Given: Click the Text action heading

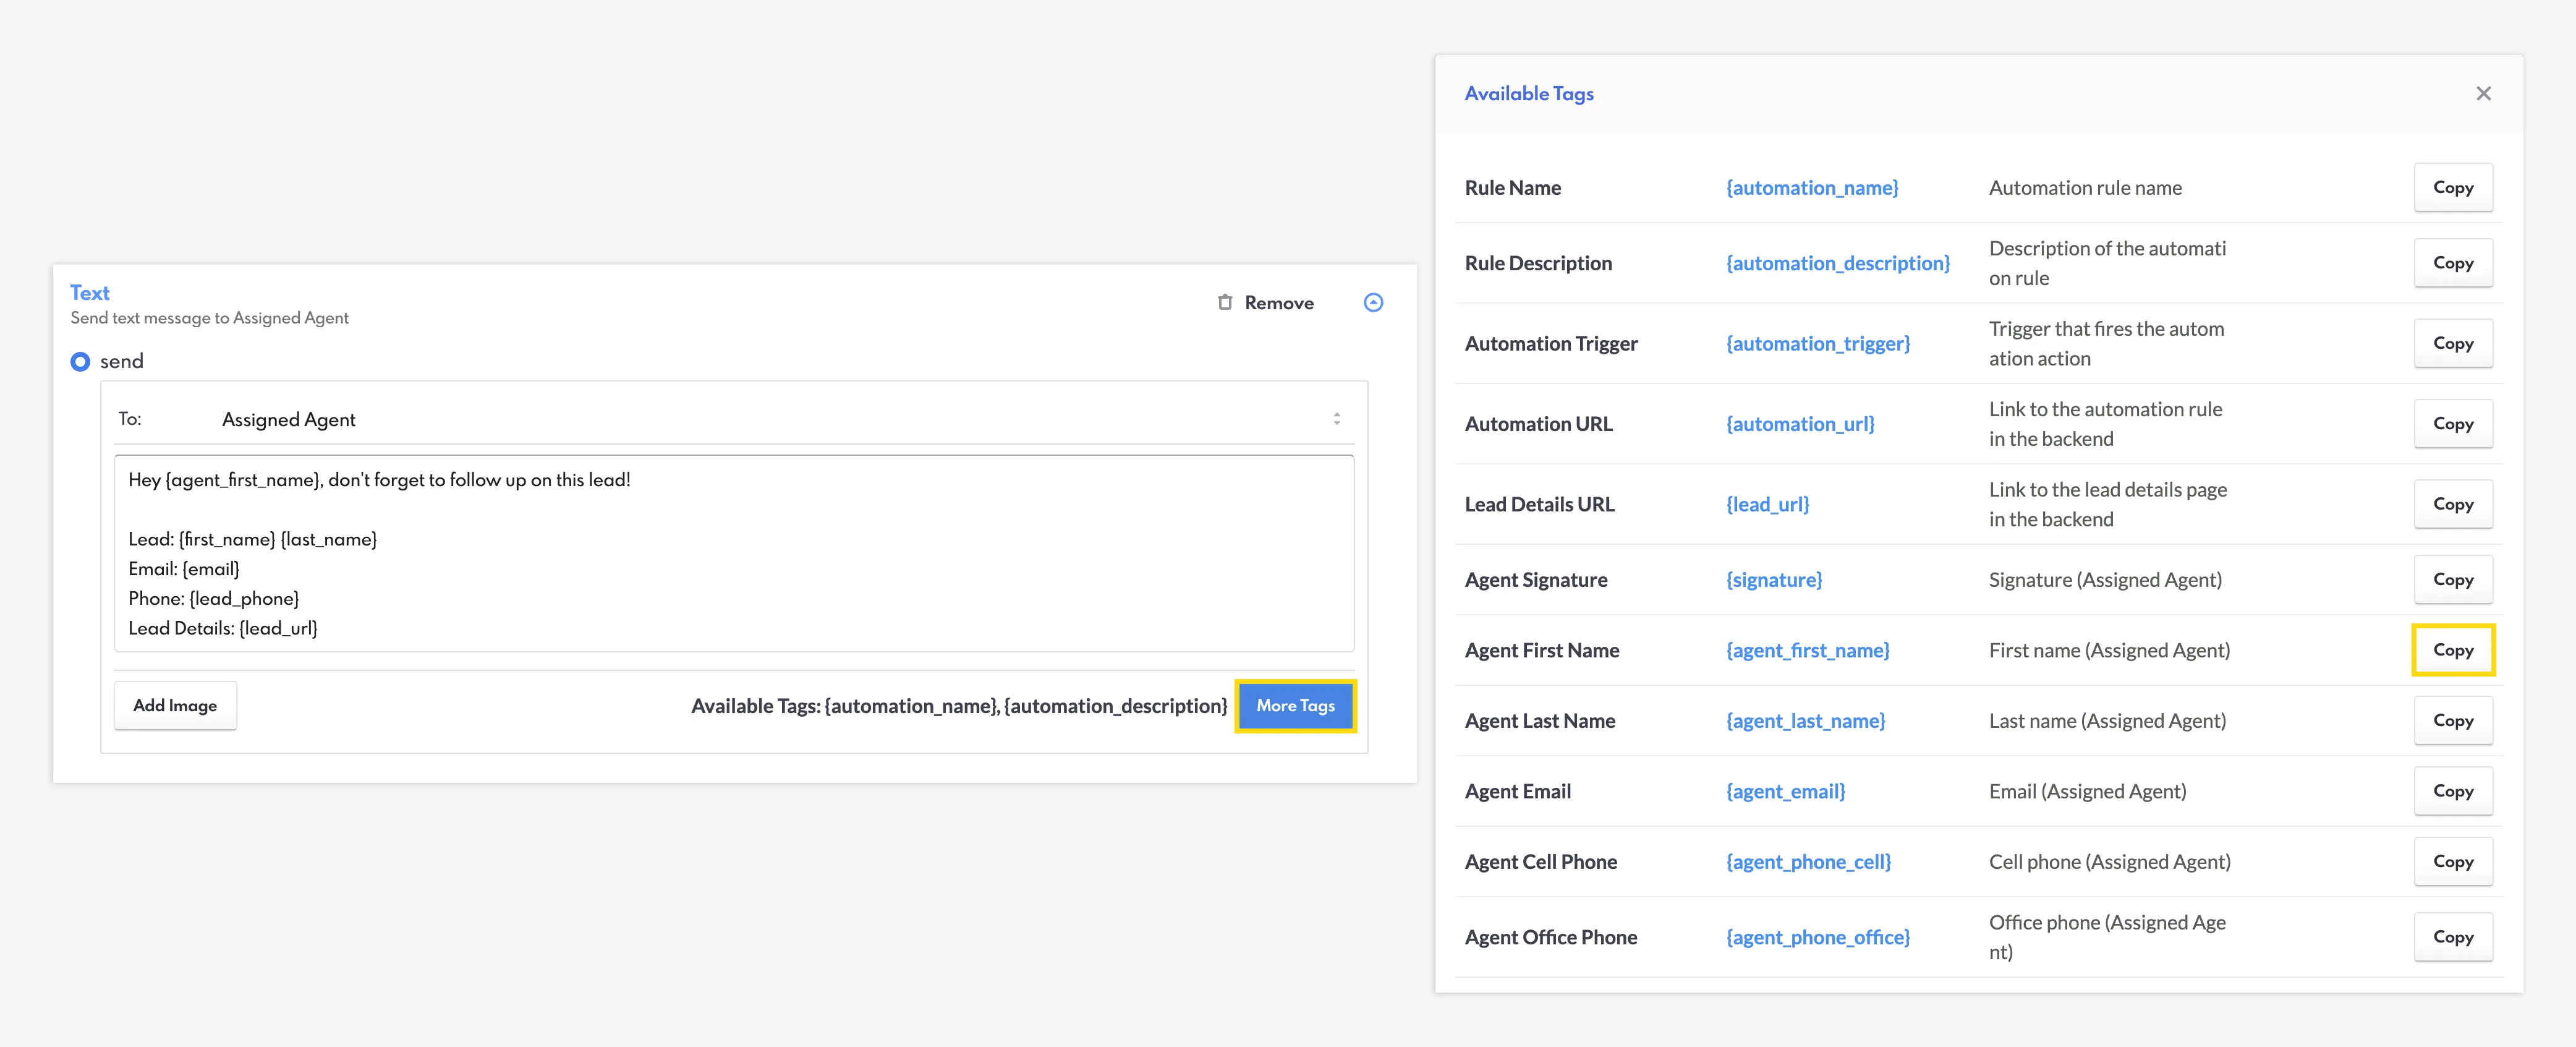Looking at the screenshot, I should (90, 293).
